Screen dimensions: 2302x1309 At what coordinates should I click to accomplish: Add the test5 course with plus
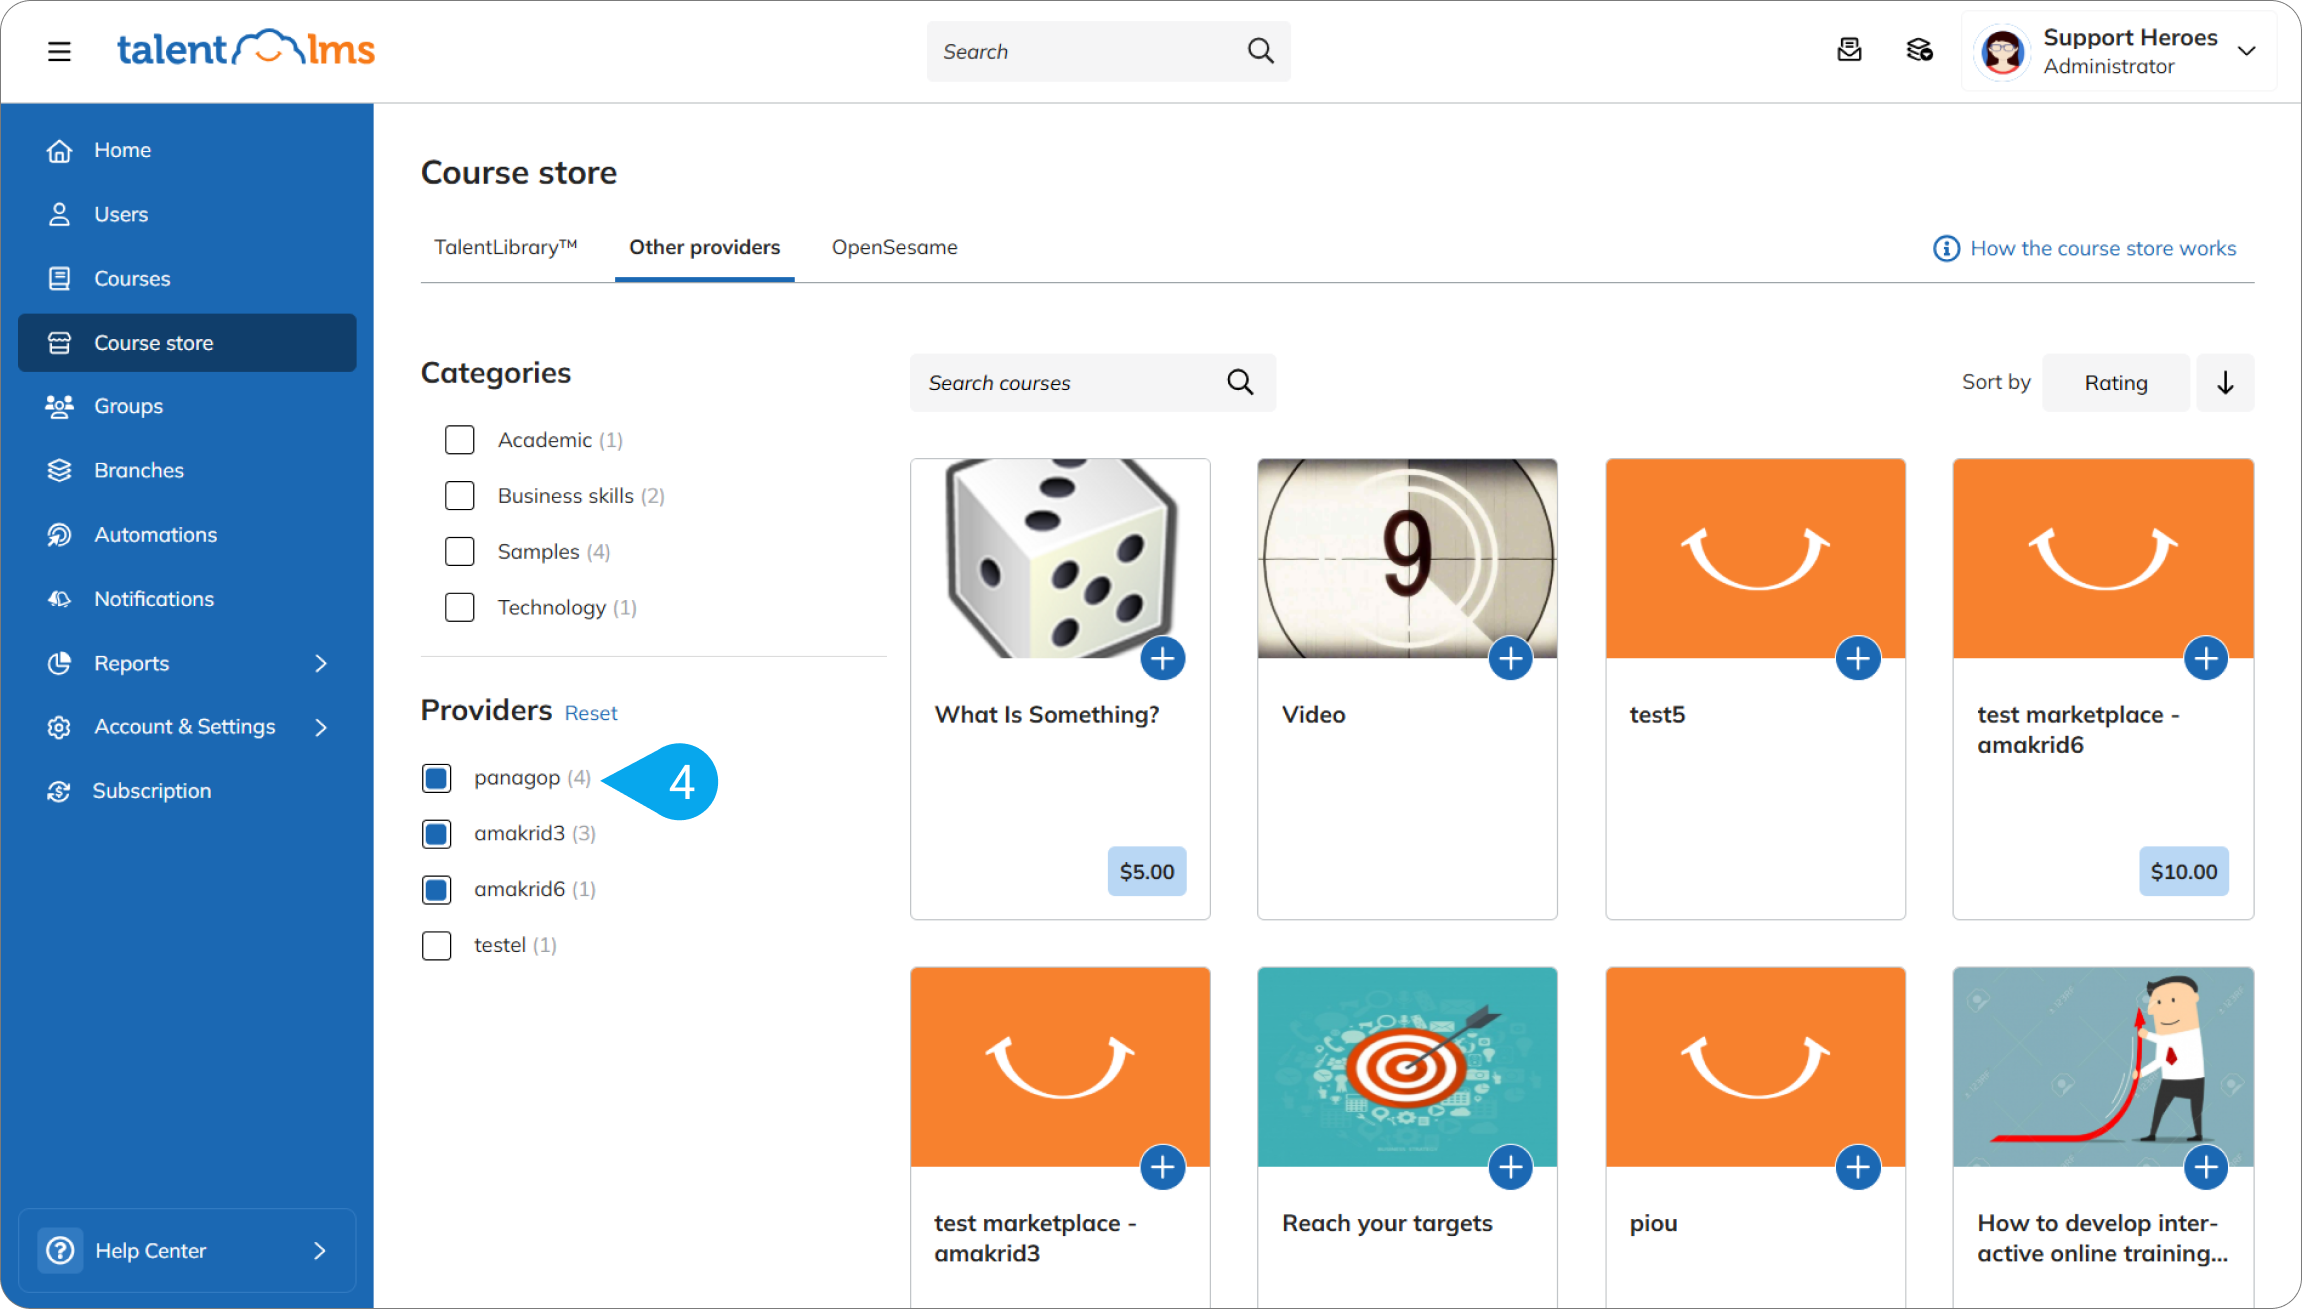(1858, 658)
